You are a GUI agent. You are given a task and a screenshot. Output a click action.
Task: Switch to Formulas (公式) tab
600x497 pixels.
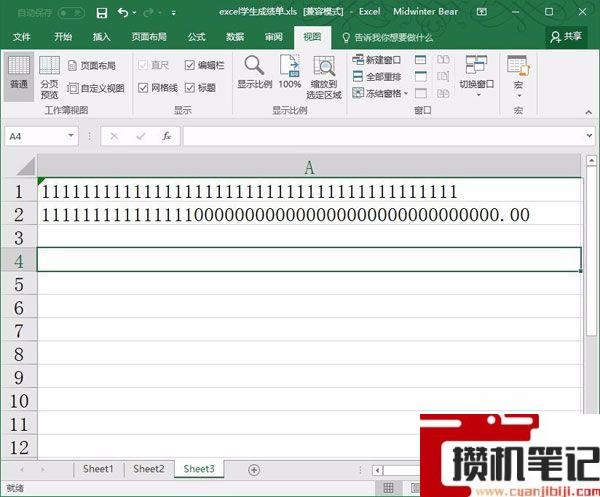click(197, 37)
